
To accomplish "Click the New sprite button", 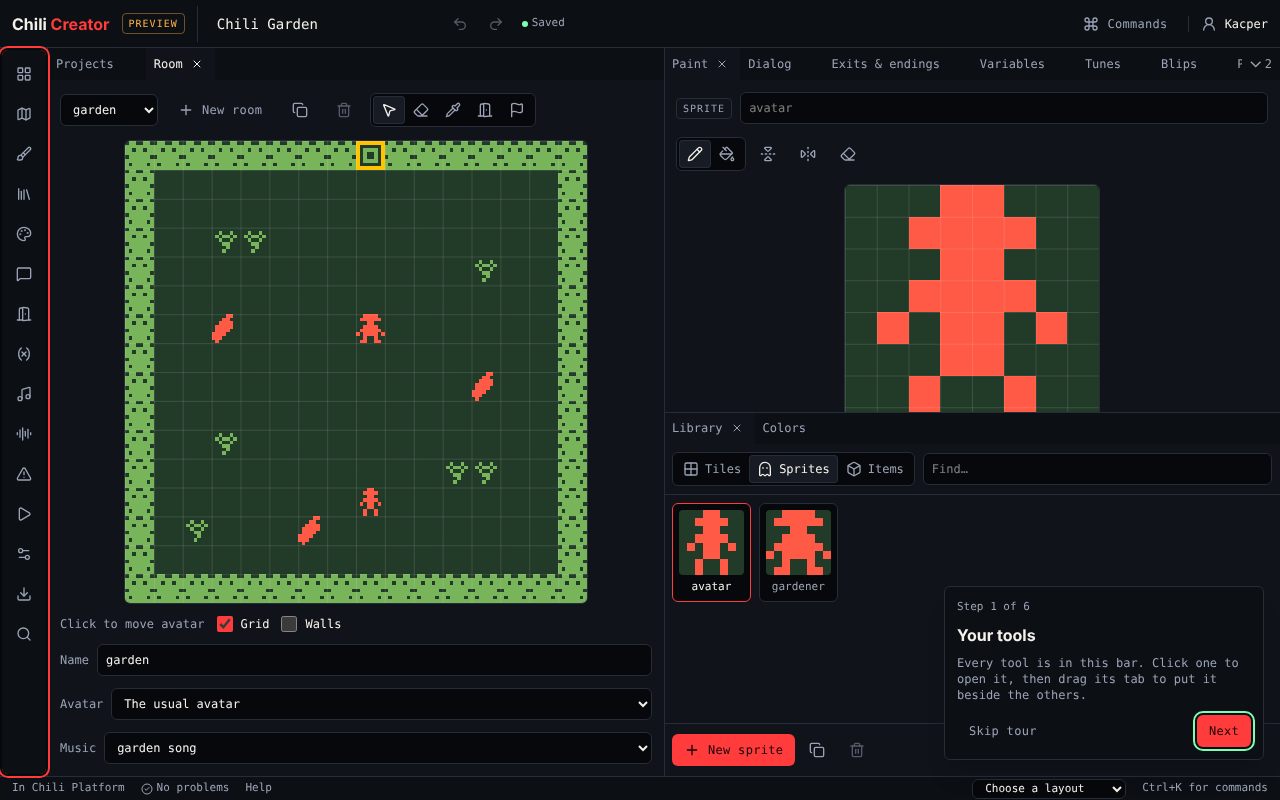I will click(733, 750).
